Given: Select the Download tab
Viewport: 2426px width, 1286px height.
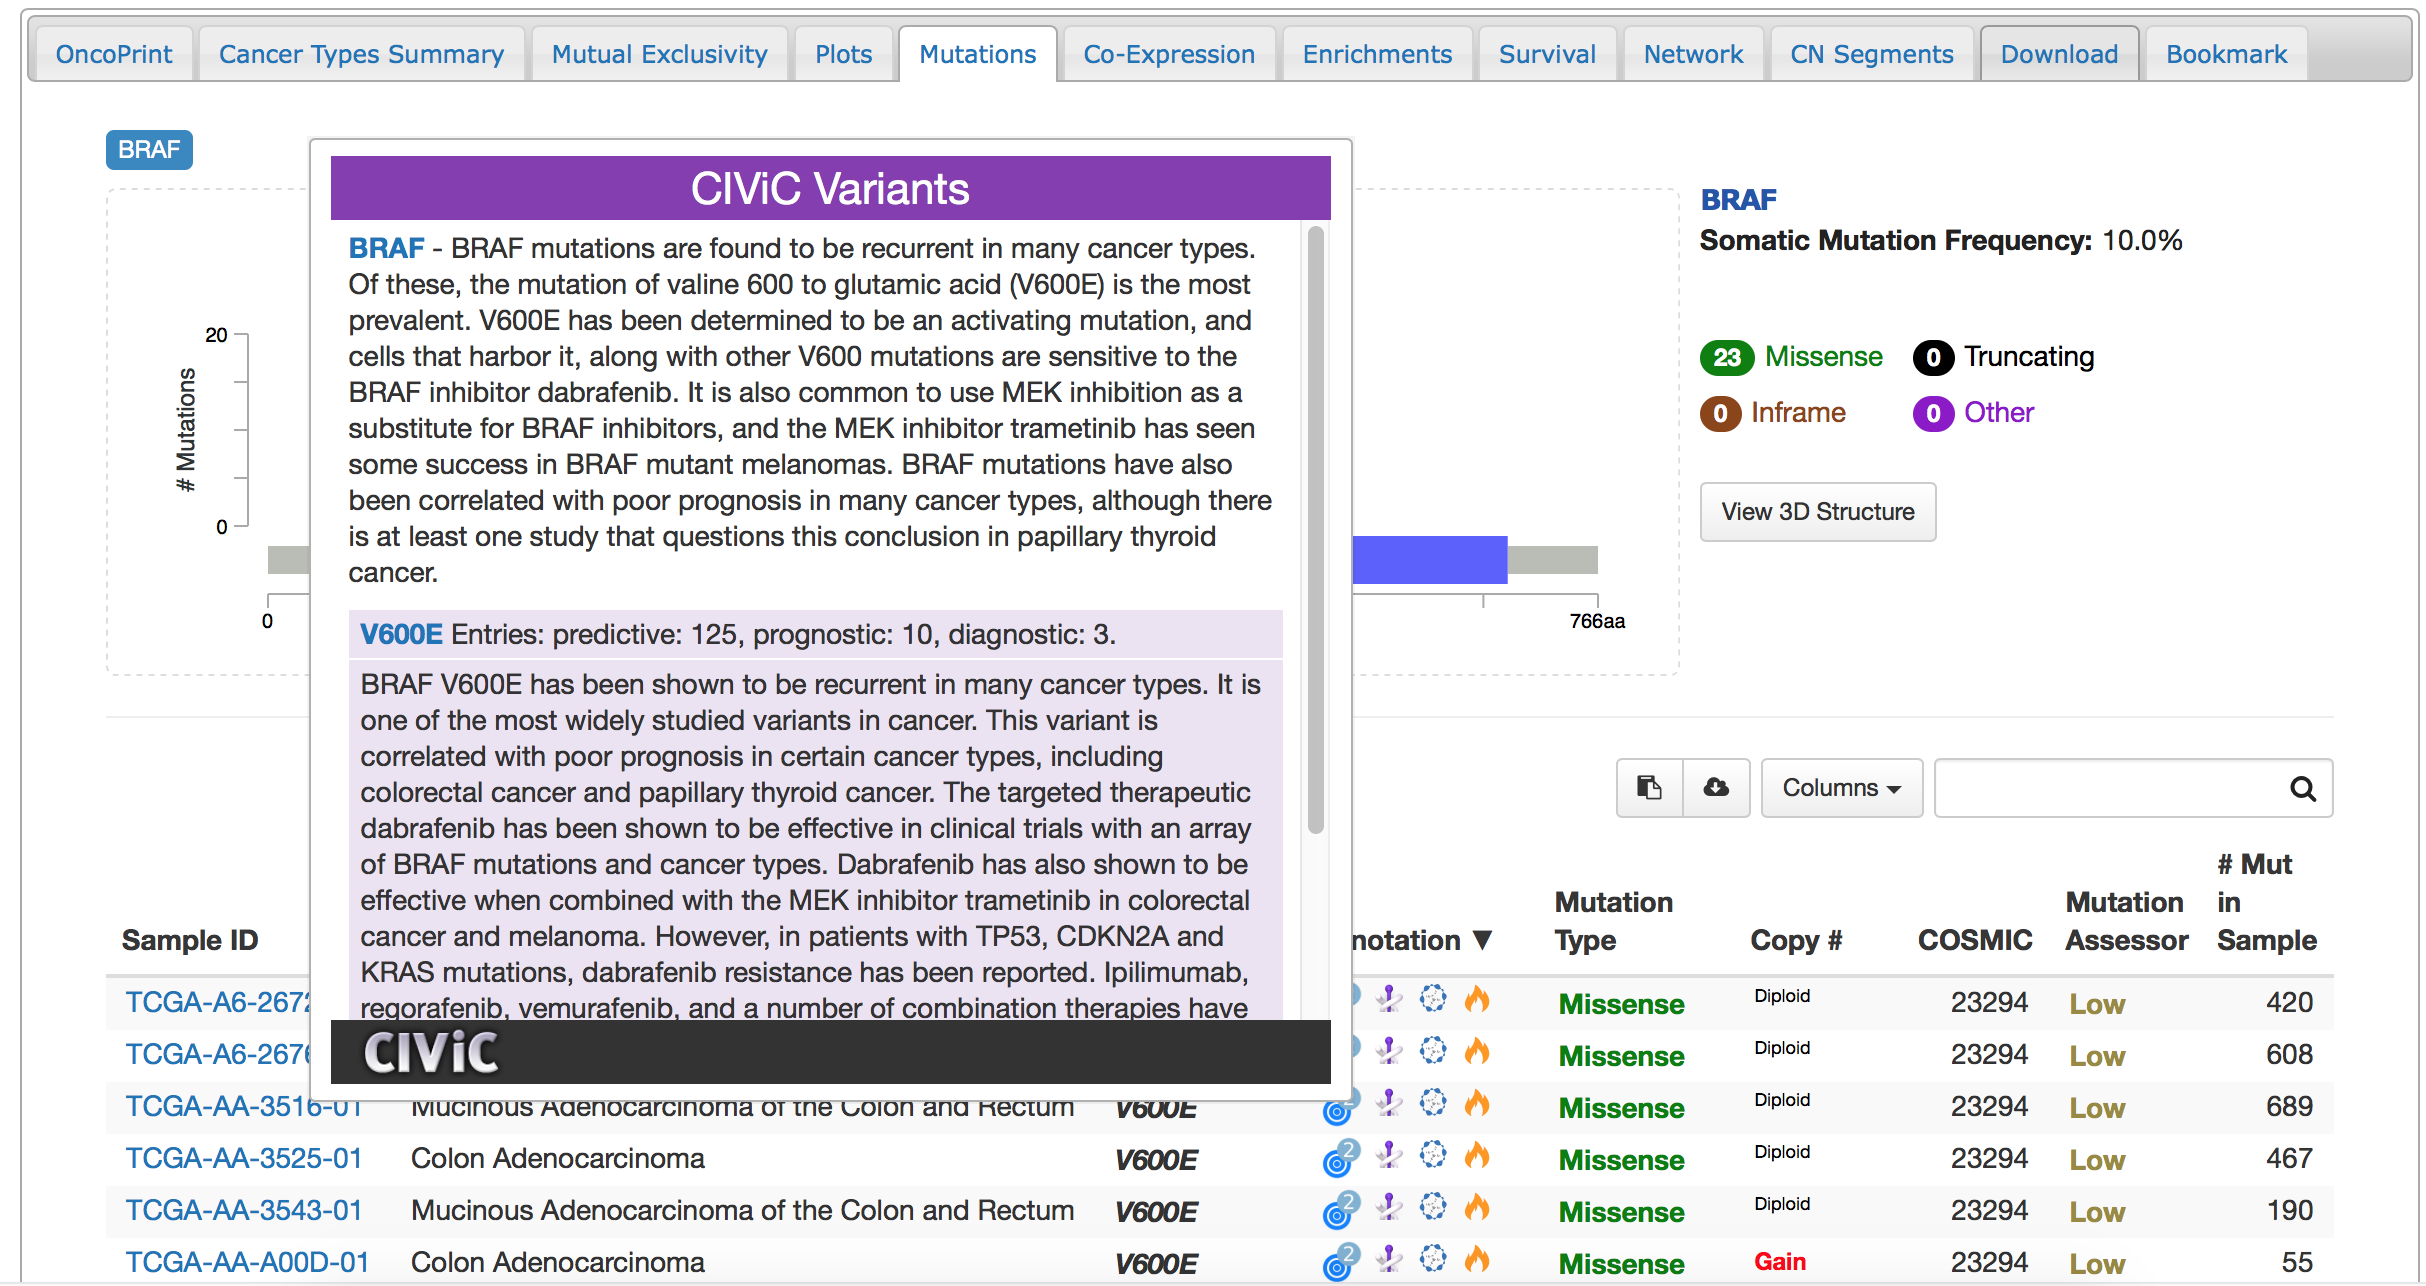Looking at the screenshot, I should click(2059, 54).
